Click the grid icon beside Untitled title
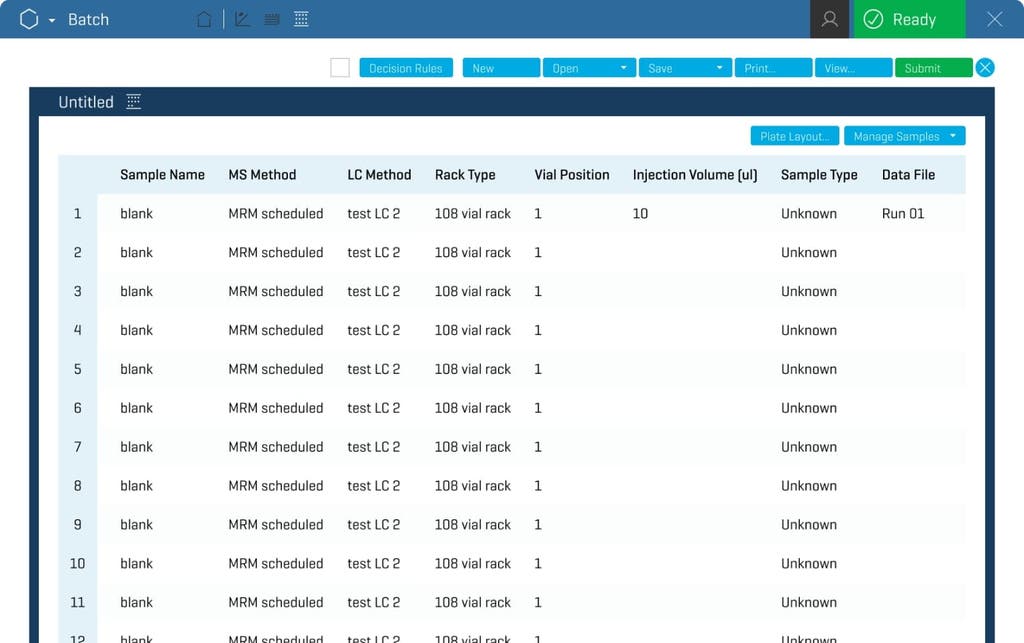 (x=133, y=101)
